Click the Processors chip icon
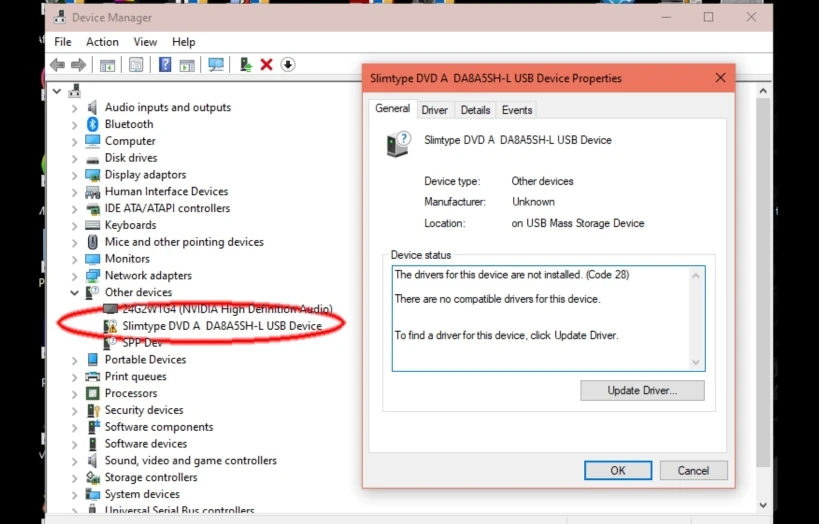Screen dimensions: 819x524 (92, 393)
